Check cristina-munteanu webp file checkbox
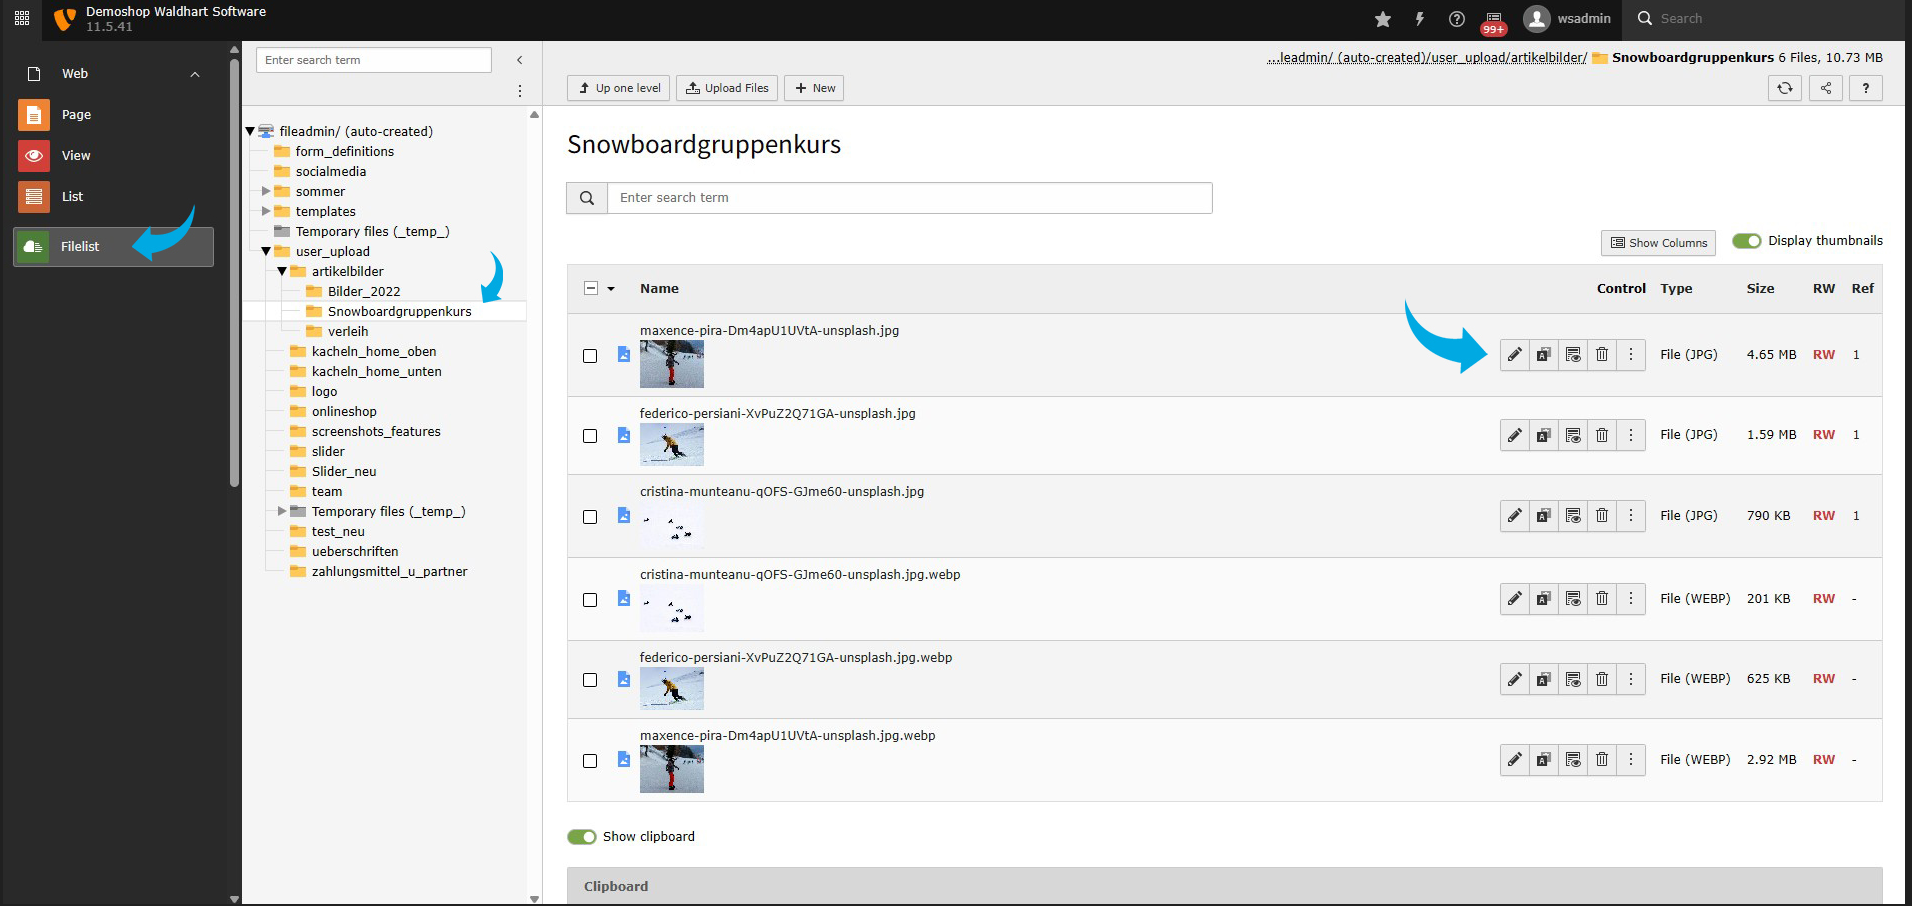 pos(590,600)
